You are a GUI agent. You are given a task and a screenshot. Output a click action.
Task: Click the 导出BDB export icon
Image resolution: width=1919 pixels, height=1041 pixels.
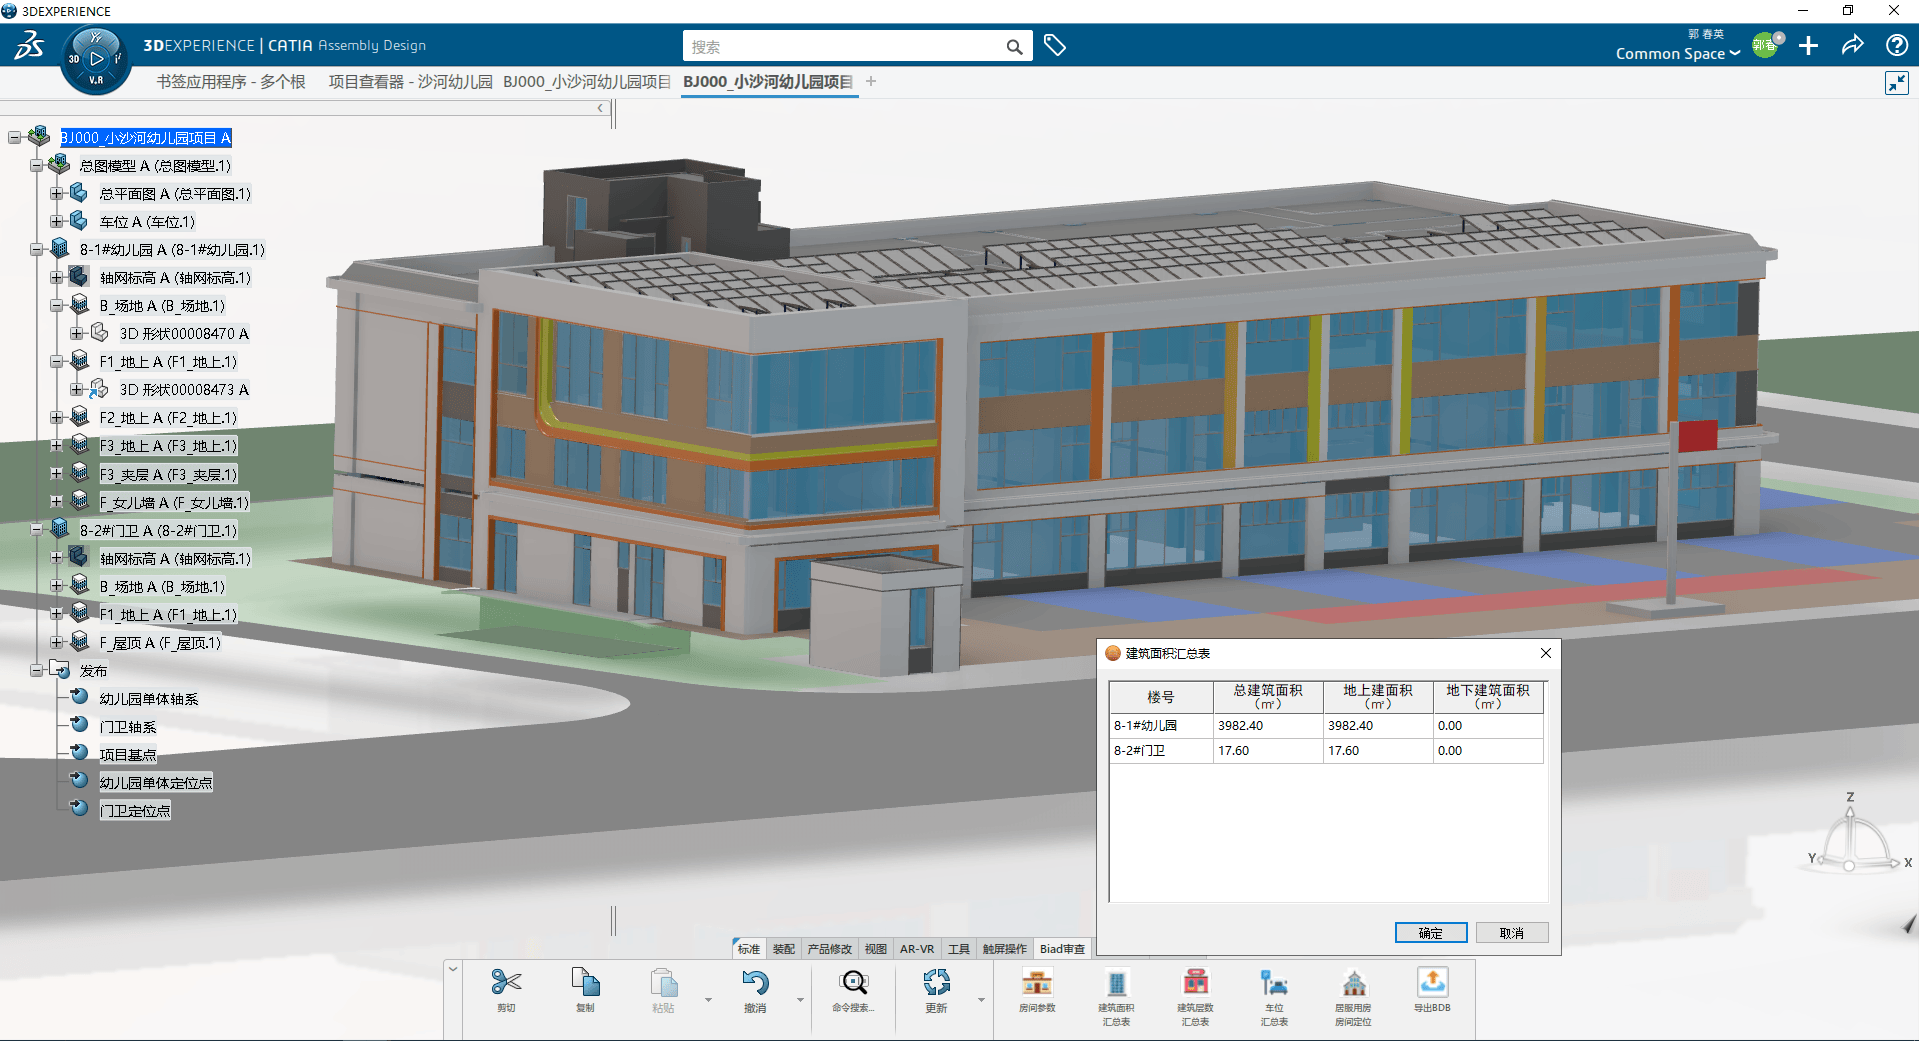point(1432,984)
